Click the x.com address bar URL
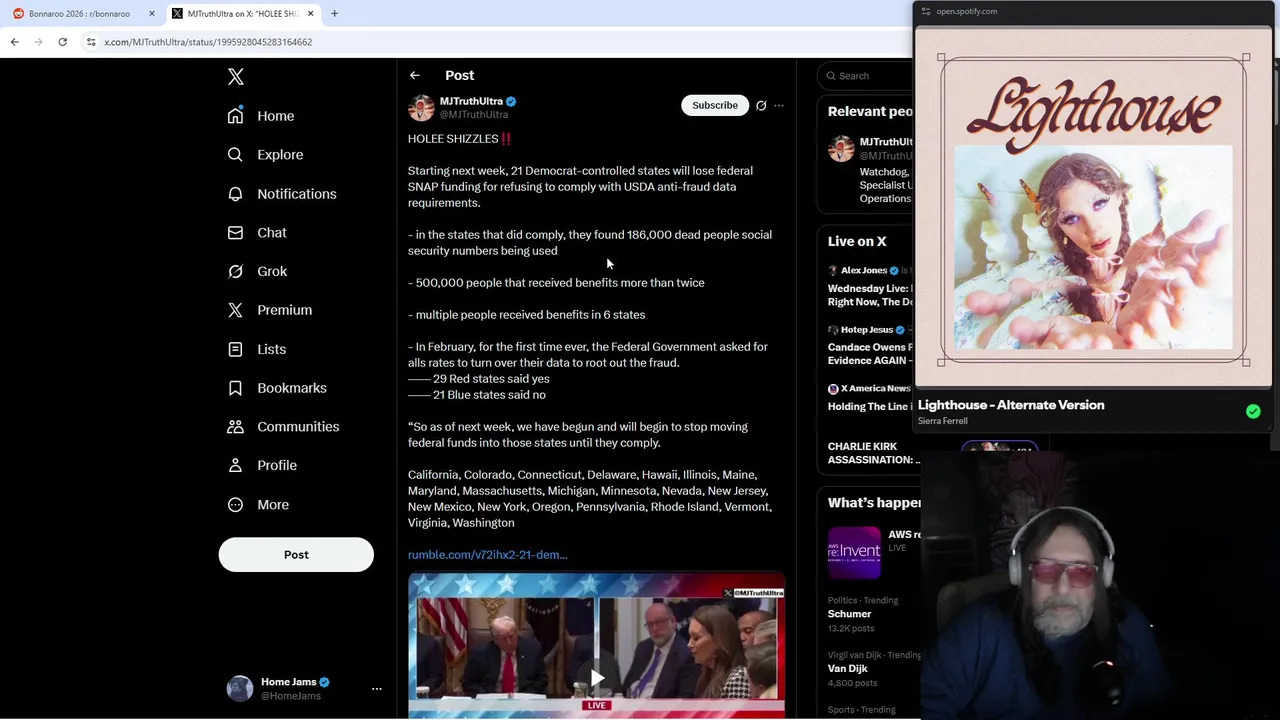 click(x=208, y=42)
